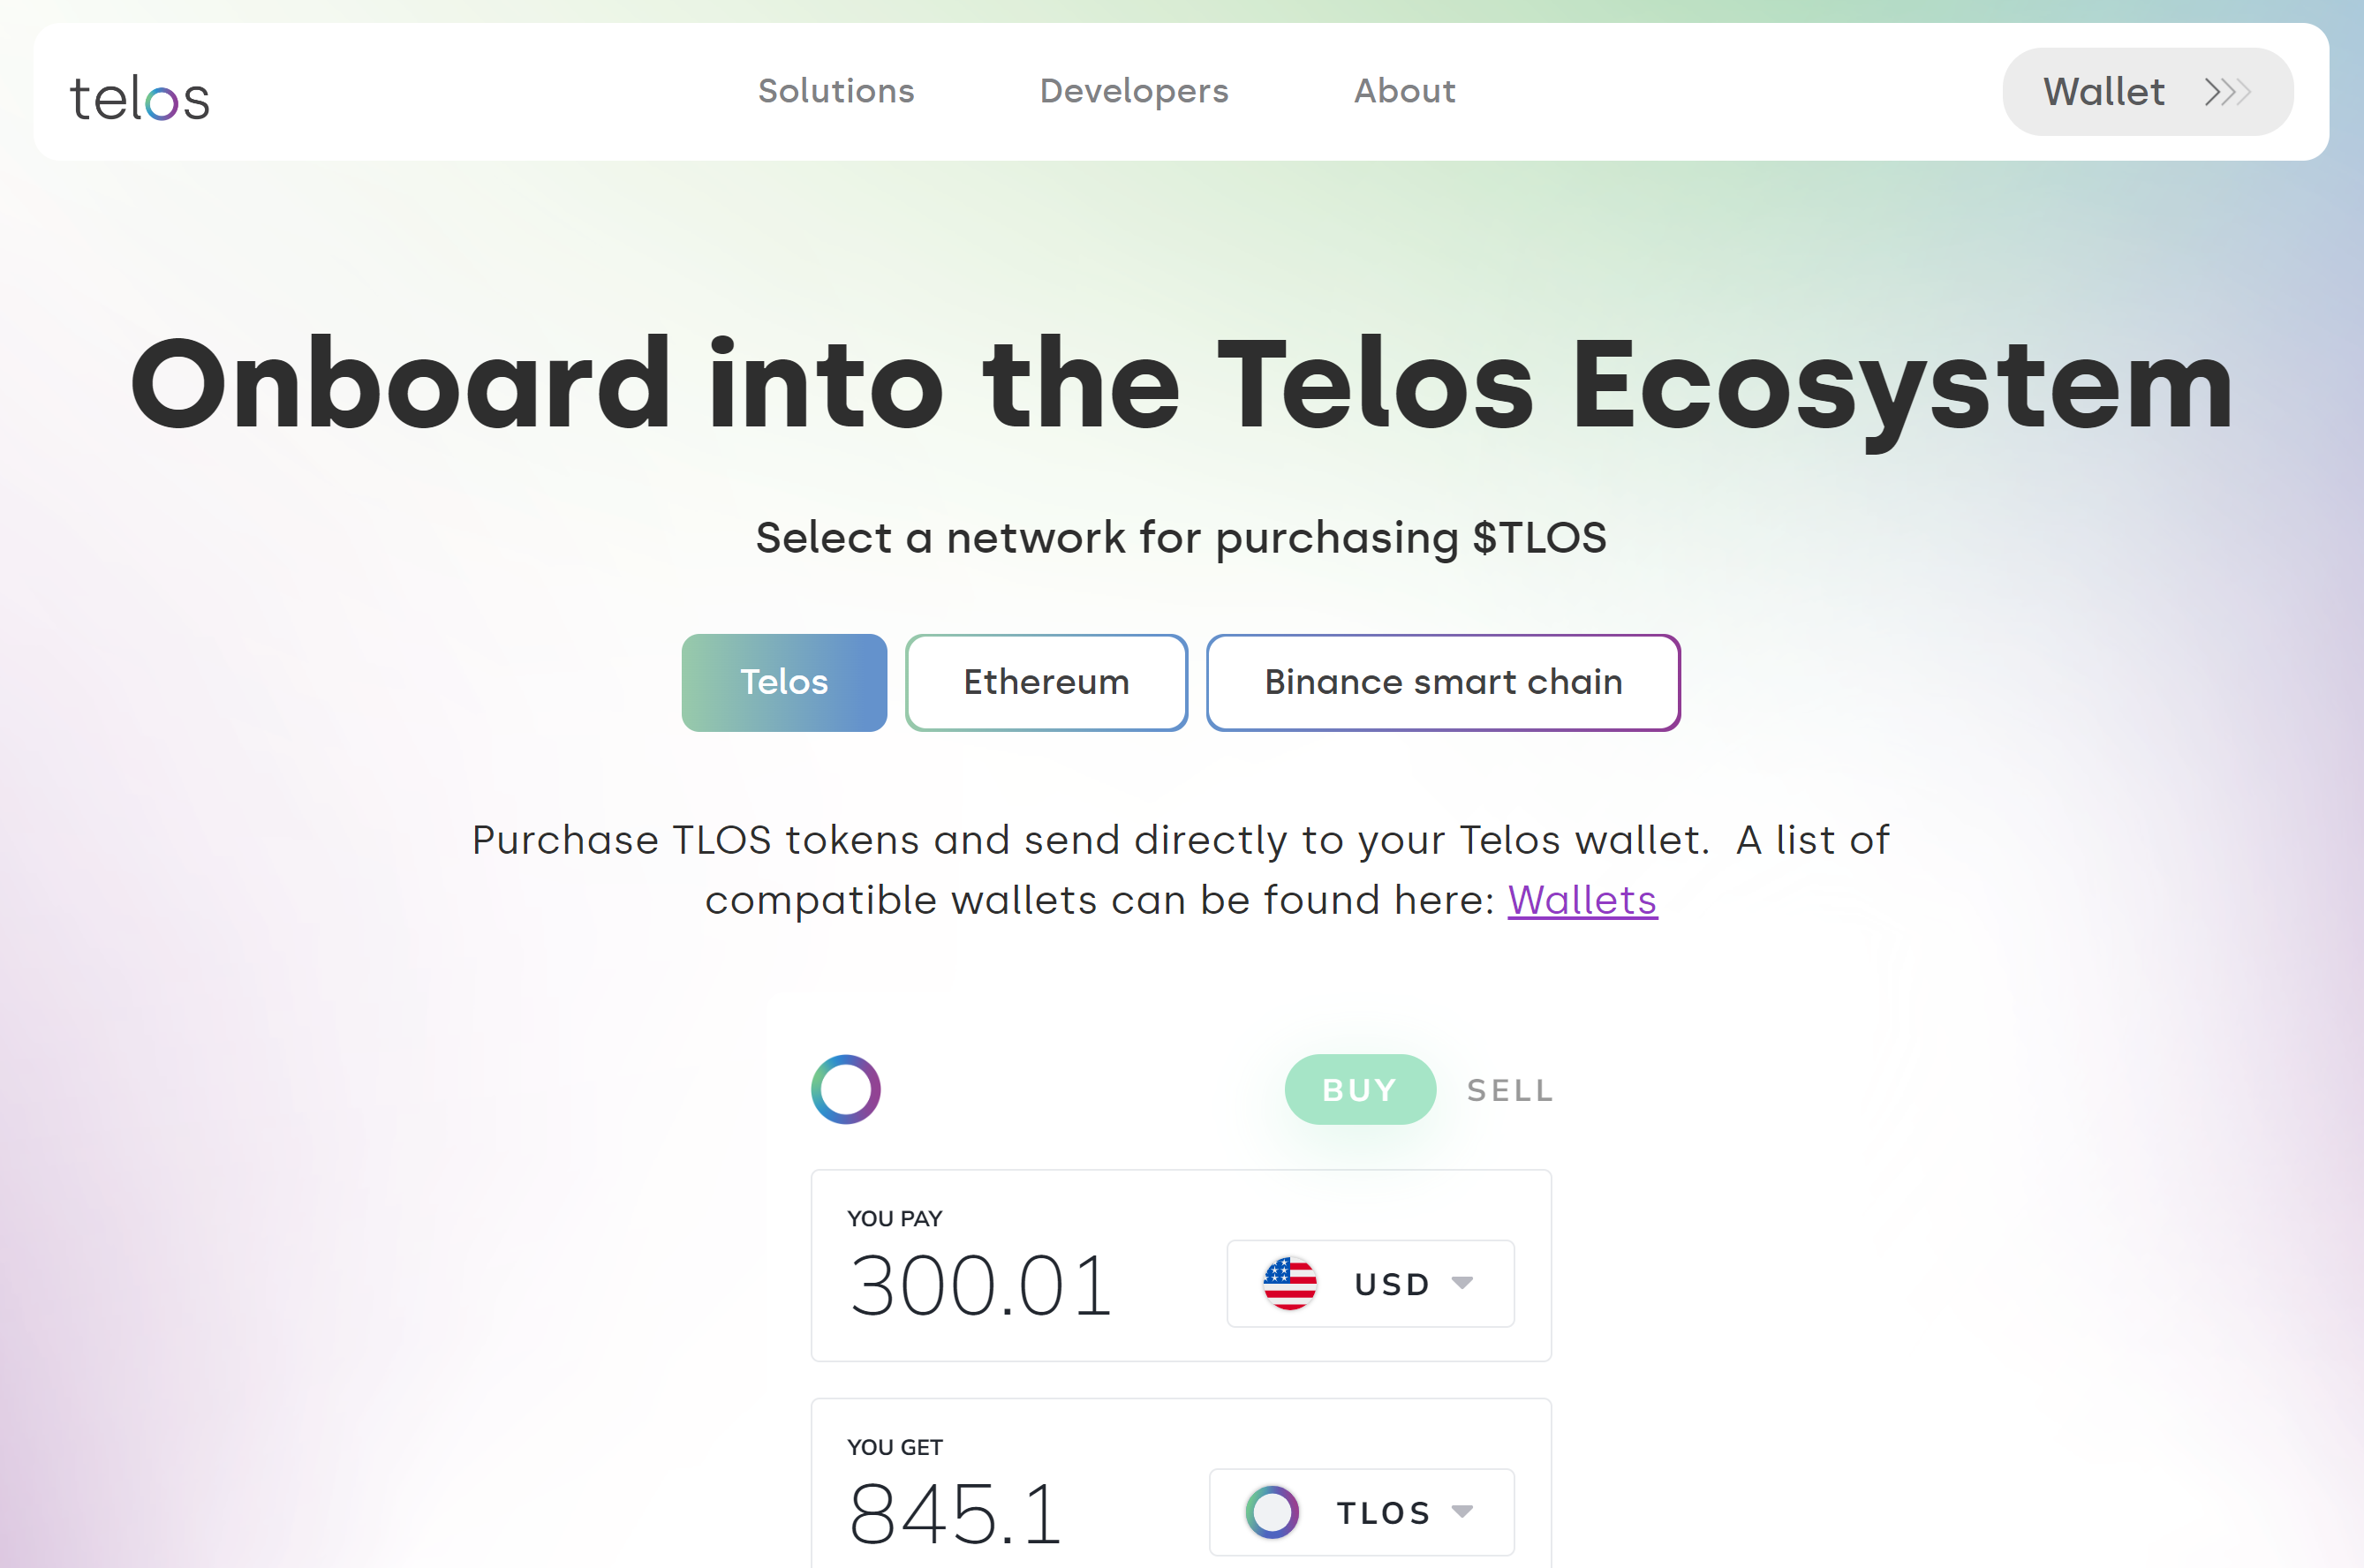This screenshot has height=1568, width=2364.
Task: Expand the currency selector arrow next to USD
Action: click(x=1463, y=1284)
